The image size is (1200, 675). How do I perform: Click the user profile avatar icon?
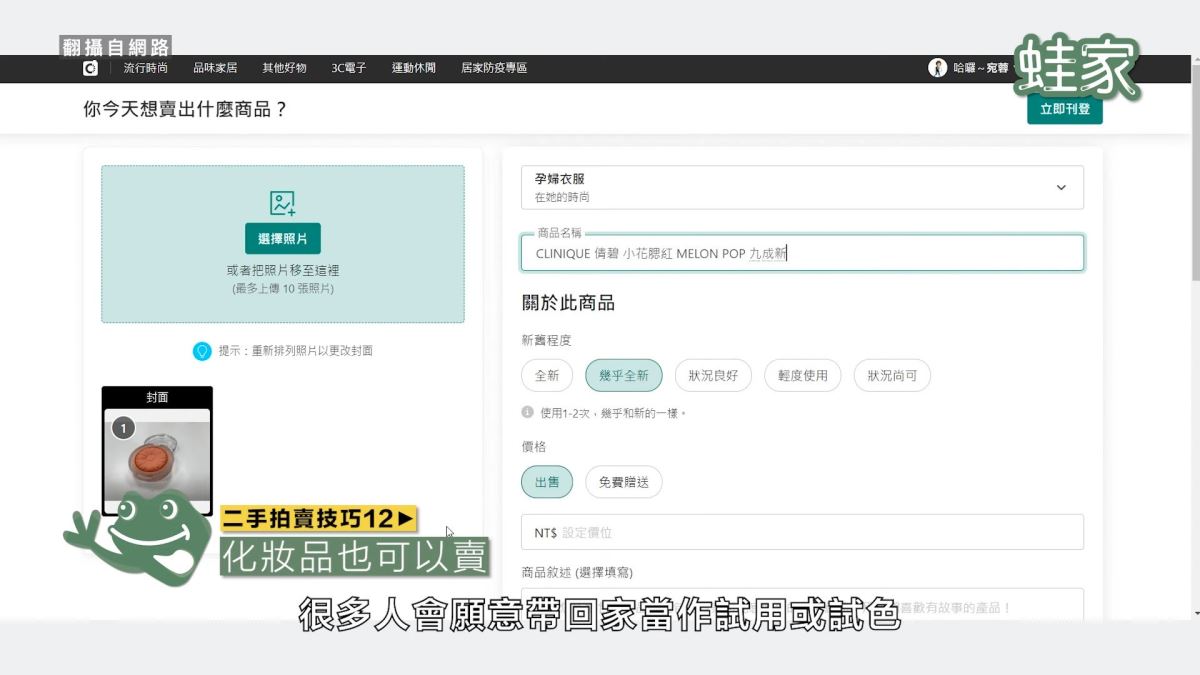coord(937,68)
